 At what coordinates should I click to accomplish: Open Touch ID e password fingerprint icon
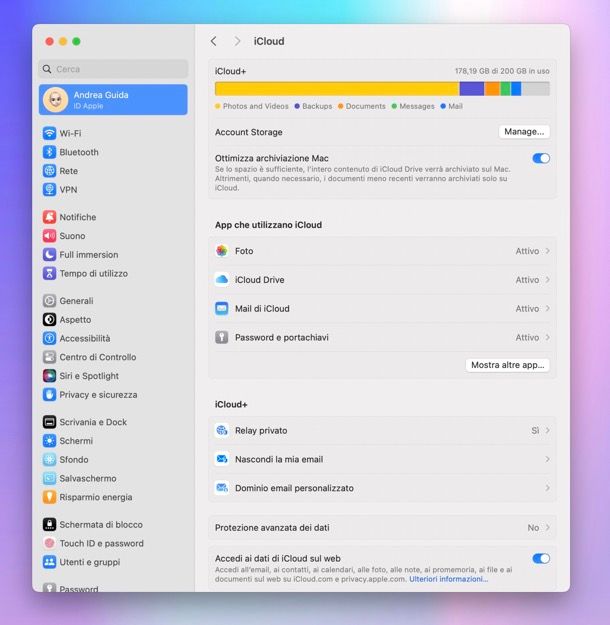[49, 543]
